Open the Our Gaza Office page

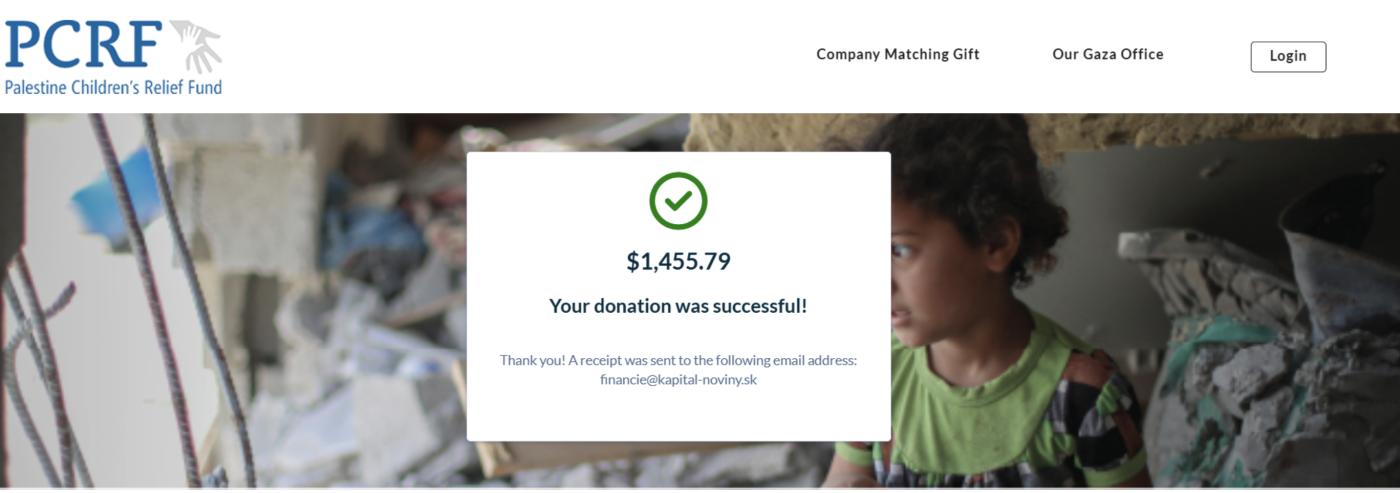click(x=1108, y=54)
